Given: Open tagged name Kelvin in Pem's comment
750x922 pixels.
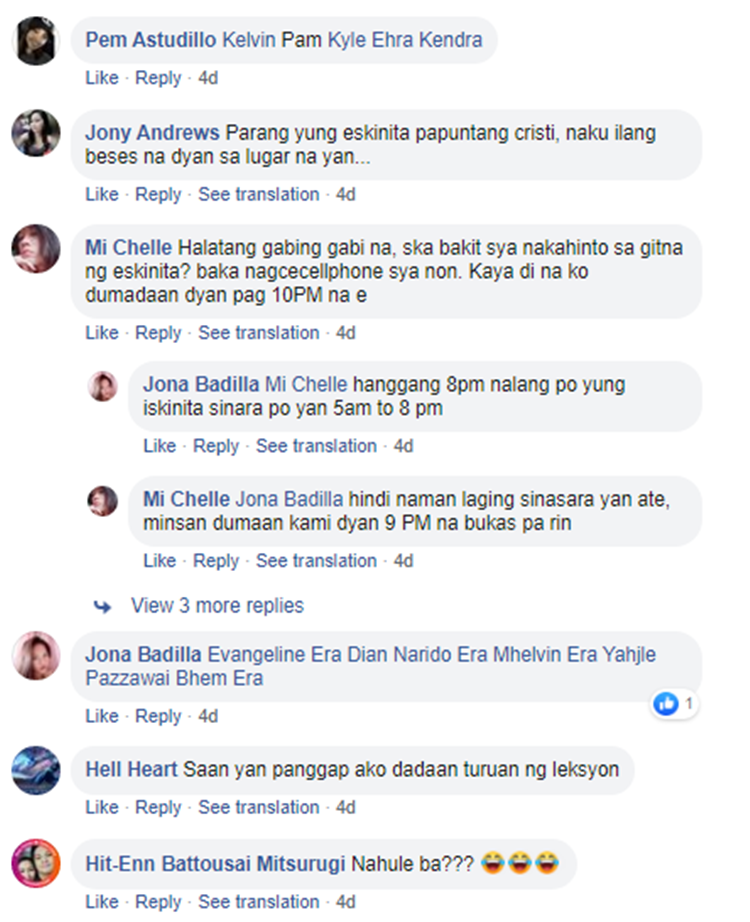Looking at the screenshot, I should pyautogui.click(x=249, y=40).
